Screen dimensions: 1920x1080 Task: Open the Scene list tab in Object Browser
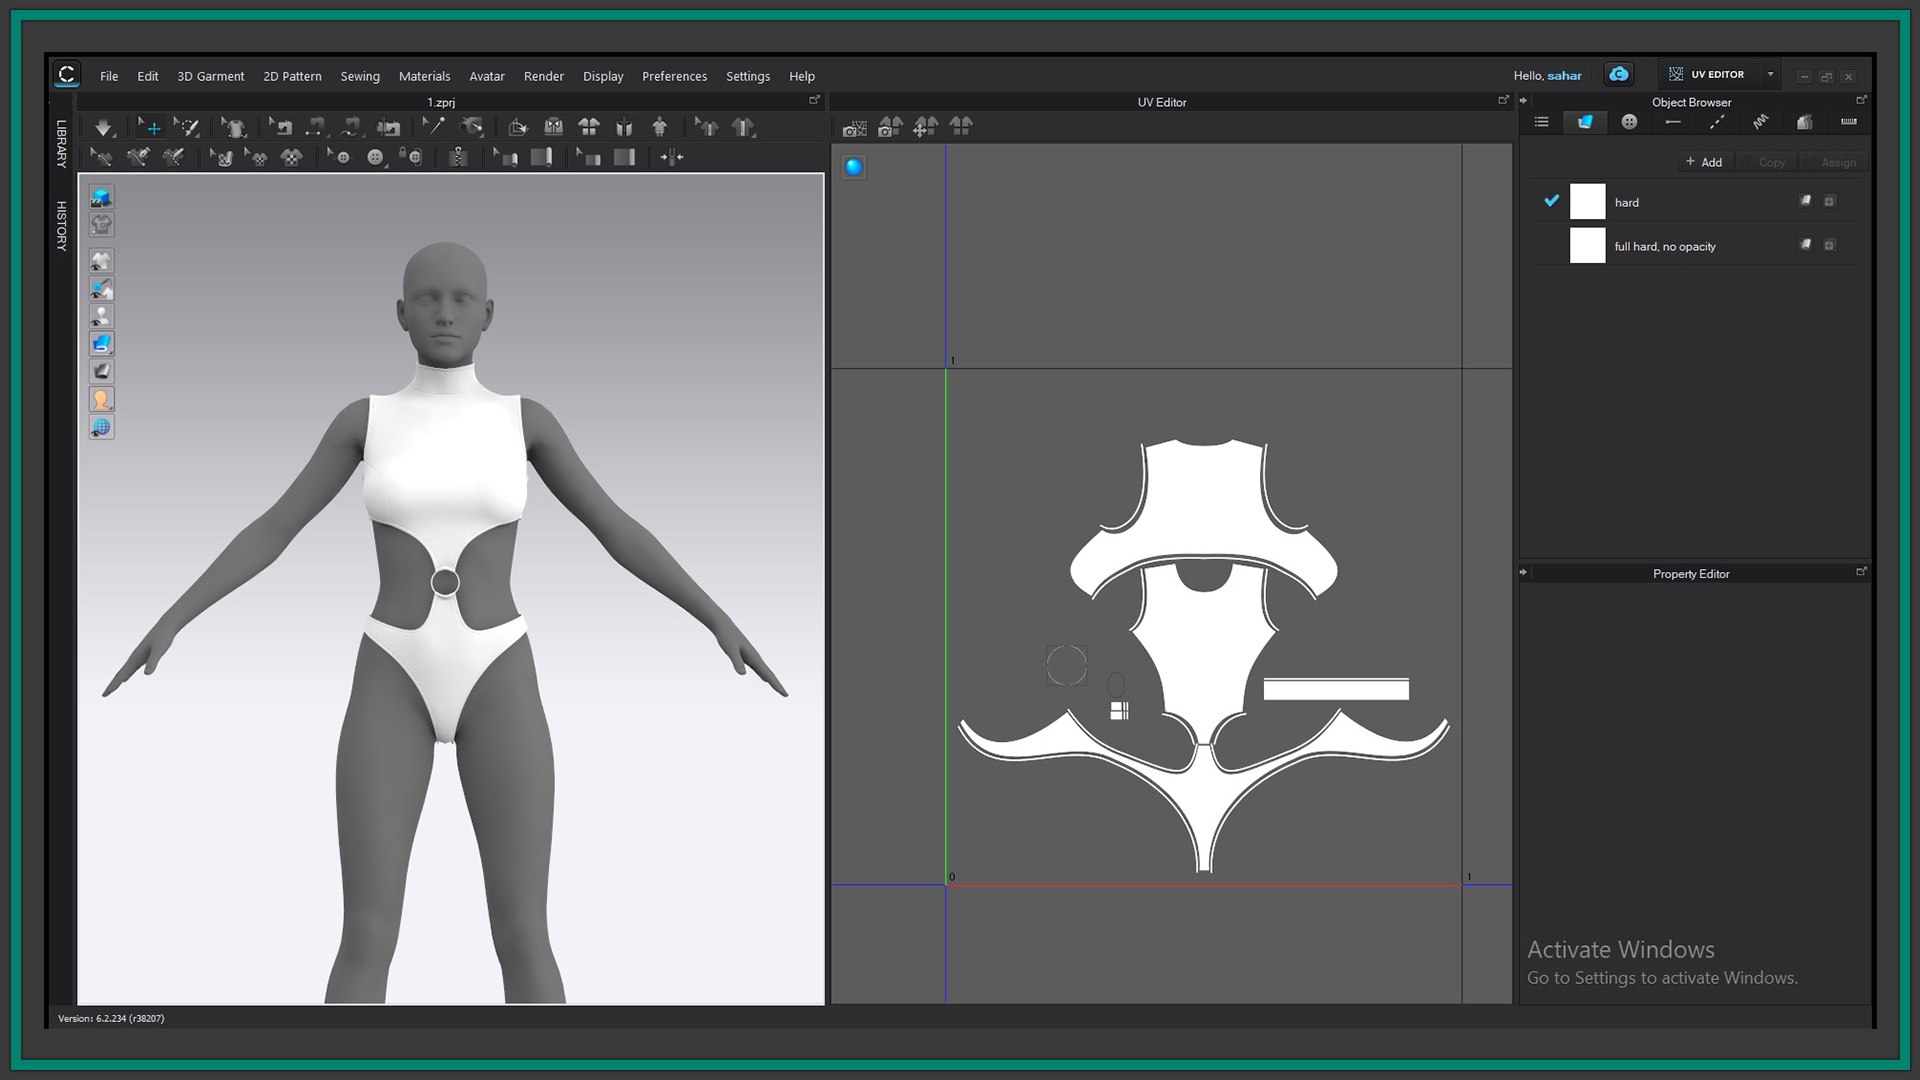1541,122
